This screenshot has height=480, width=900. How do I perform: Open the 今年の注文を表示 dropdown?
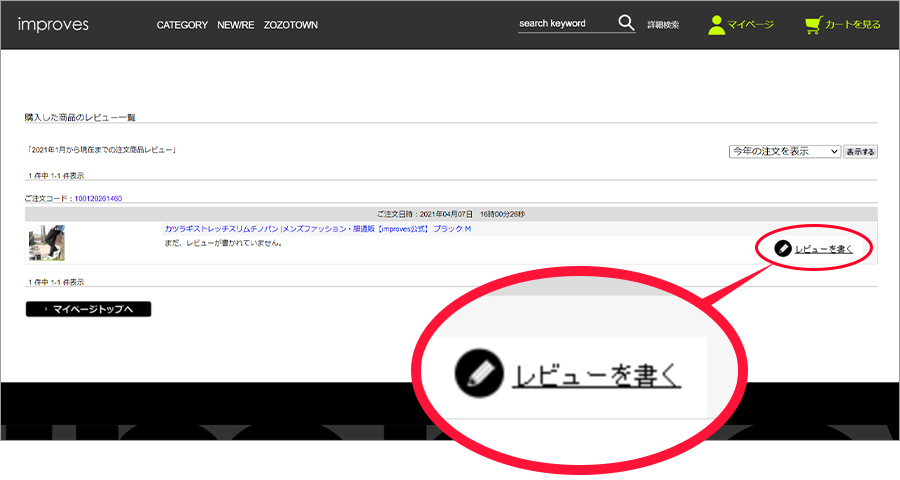coord(785,151)
